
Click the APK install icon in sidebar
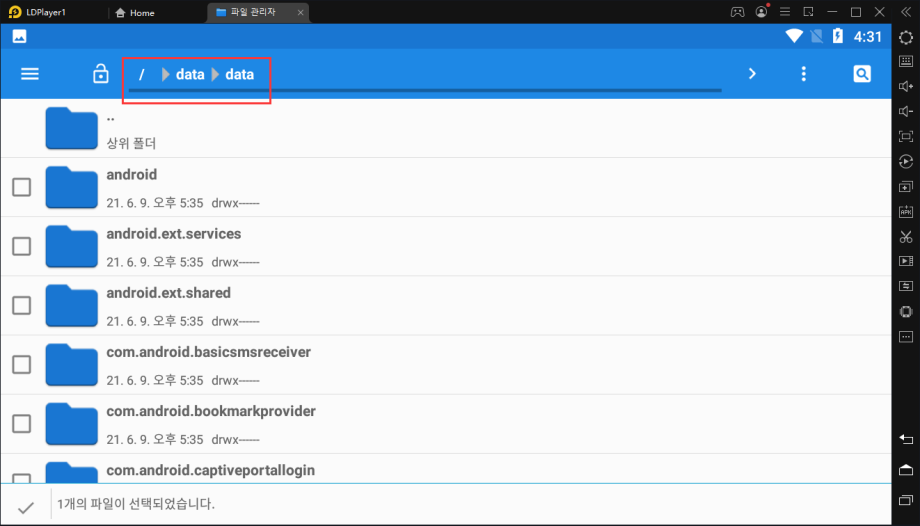click(906, 211)
